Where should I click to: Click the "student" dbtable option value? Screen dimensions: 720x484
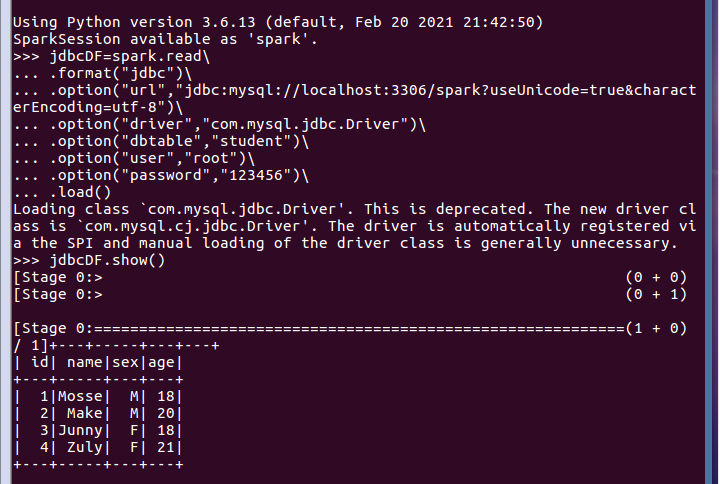(x=247, y=141)
